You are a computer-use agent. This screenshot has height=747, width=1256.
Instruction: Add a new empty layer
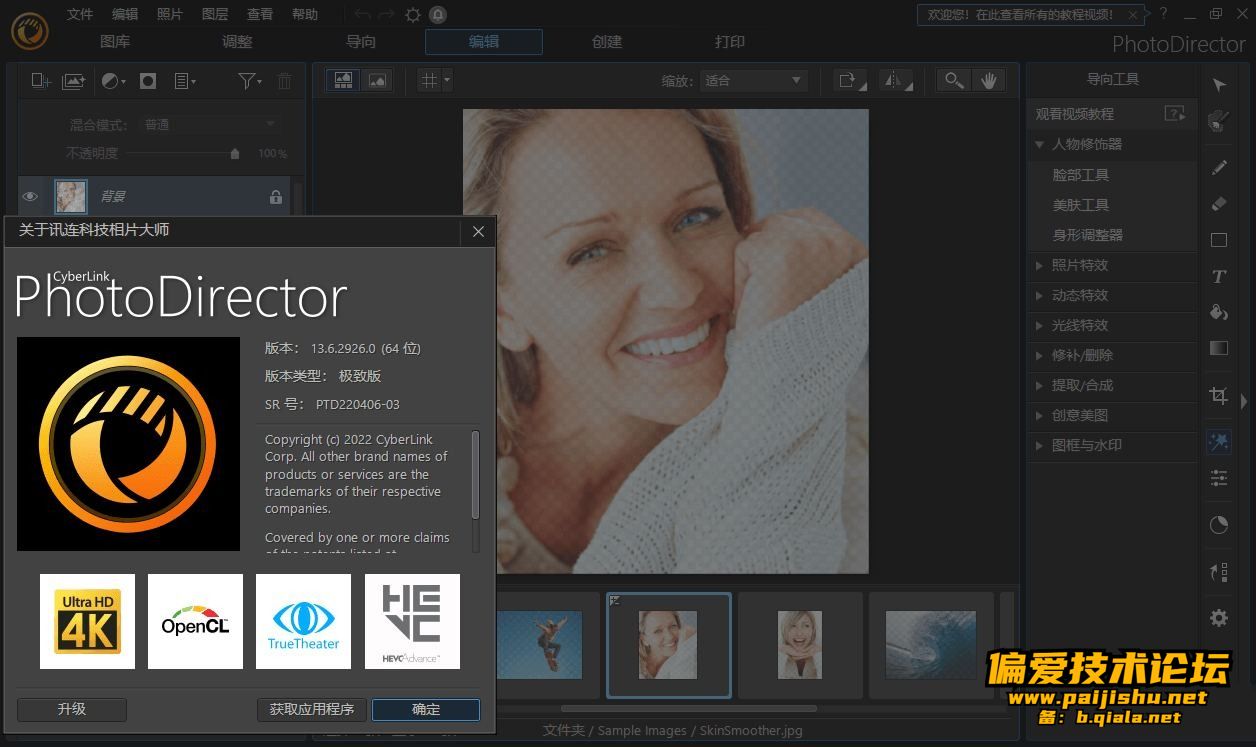click(x=41, y=81)
